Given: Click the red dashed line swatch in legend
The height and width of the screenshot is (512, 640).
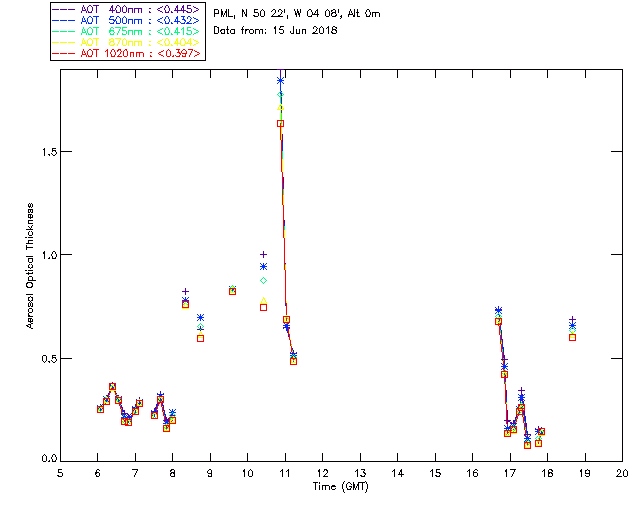Looking at the screenshot, I should [x=64, y=53].
